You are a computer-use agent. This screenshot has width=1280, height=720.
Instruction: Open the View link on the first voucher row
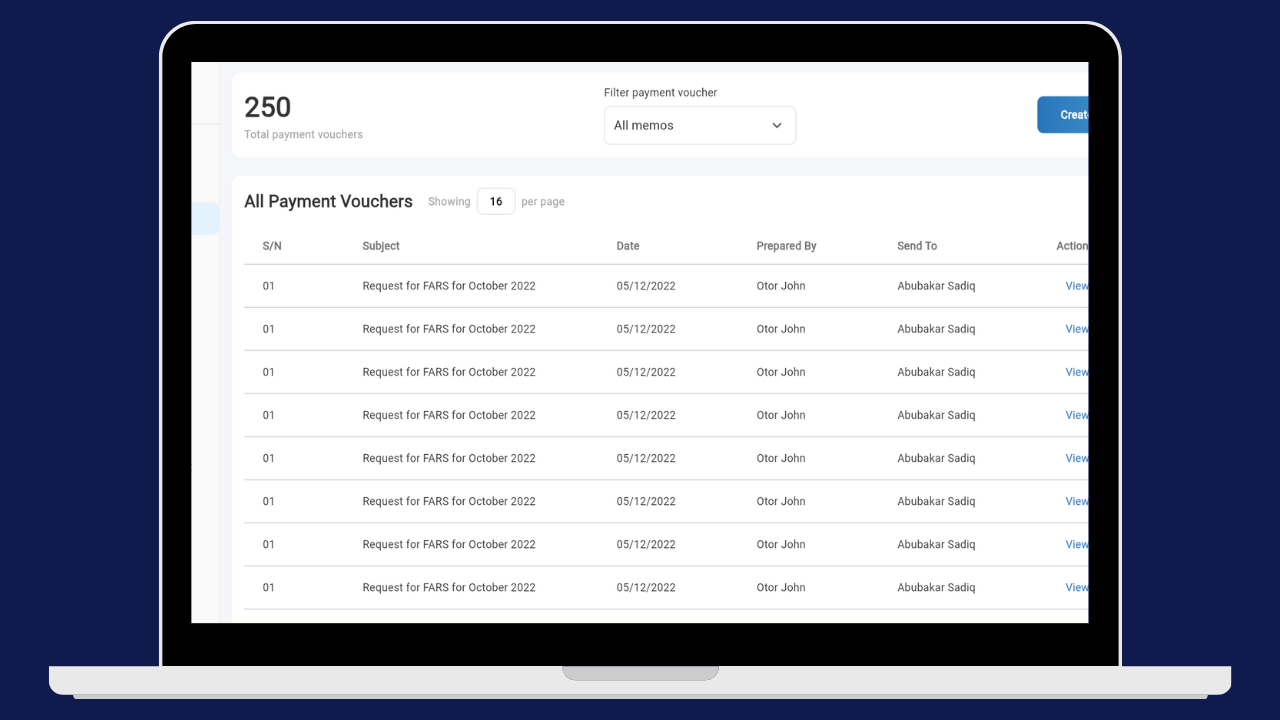[1075, 285]
